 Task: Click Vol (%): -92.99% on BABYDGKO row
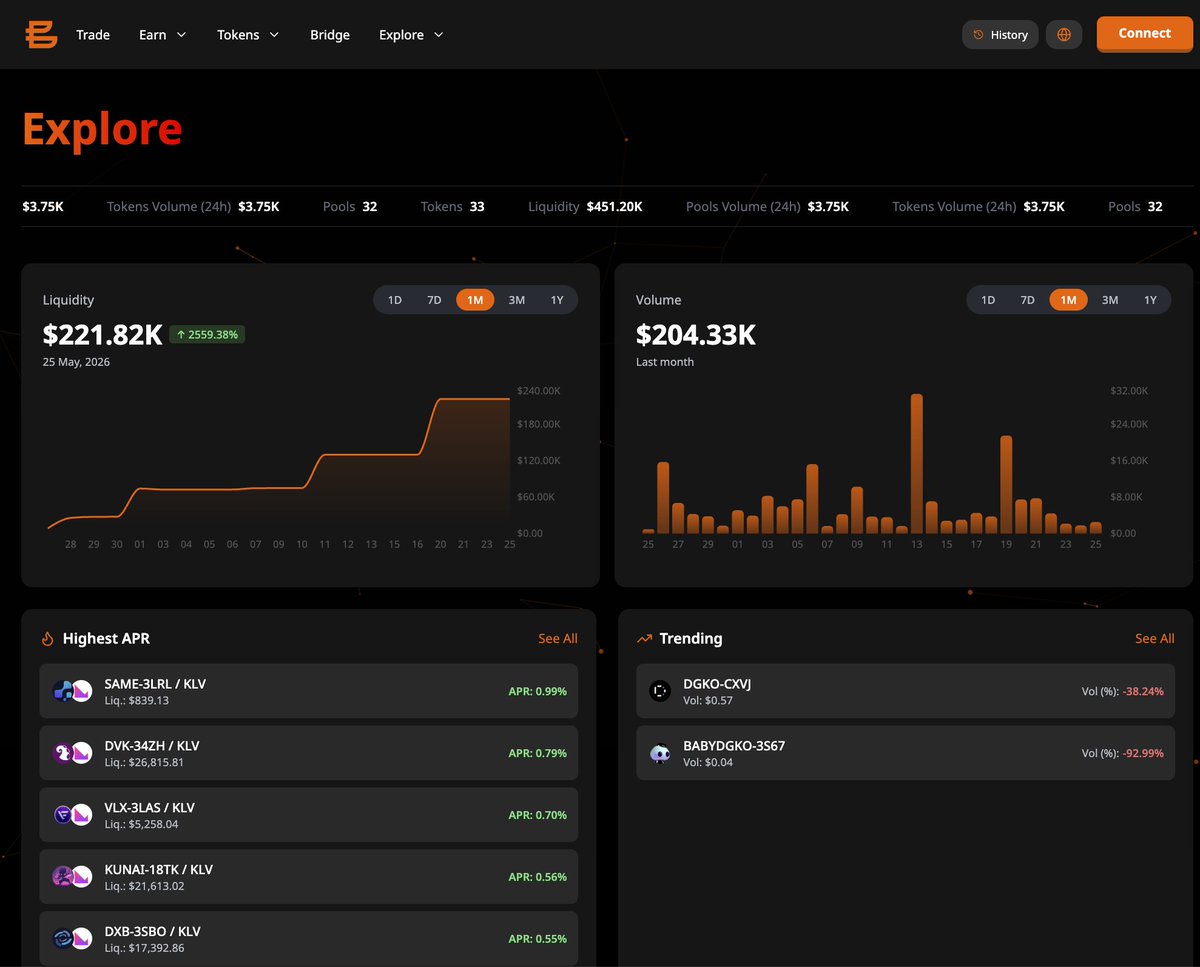[1123, 753]
